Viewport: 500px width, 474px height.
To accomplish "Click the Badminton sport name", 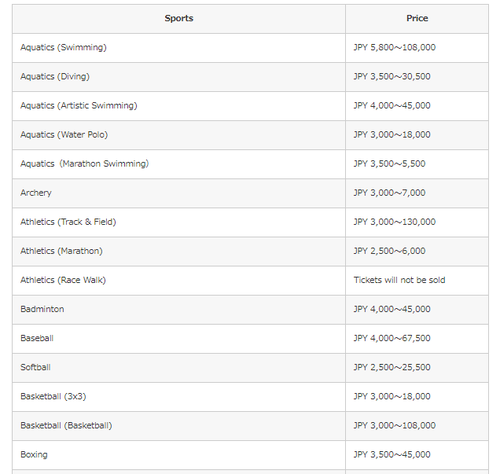I will point(42,309).
